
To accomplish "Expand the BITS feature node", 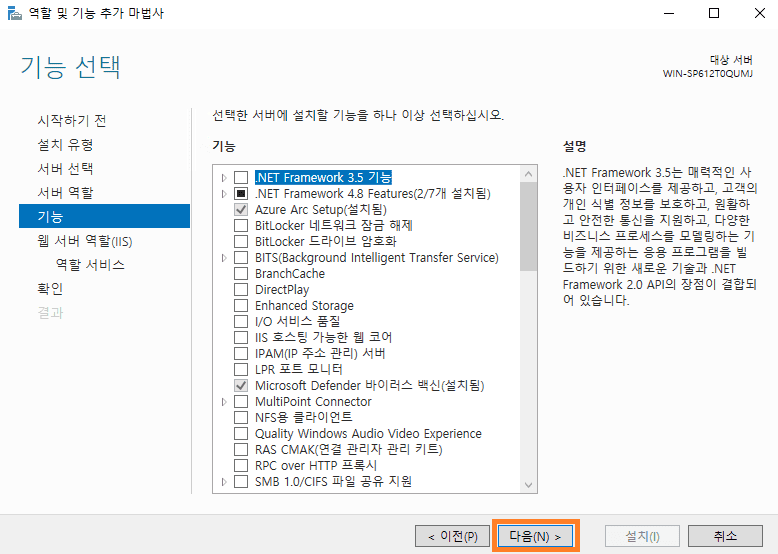I will point(224,257).
